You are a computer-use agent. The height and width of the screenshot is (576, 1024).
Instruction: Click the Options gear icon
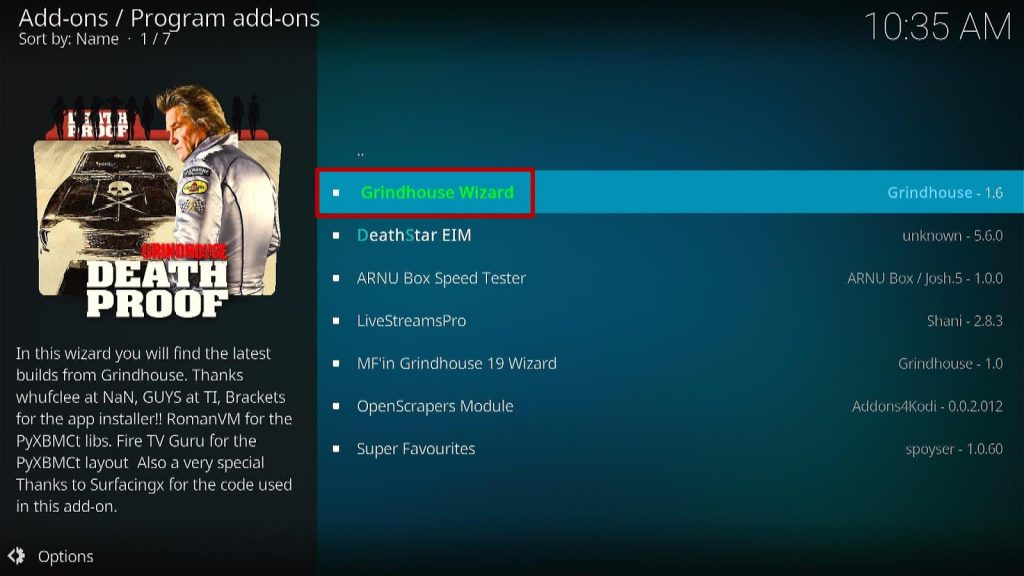click(x=16, y=556)
